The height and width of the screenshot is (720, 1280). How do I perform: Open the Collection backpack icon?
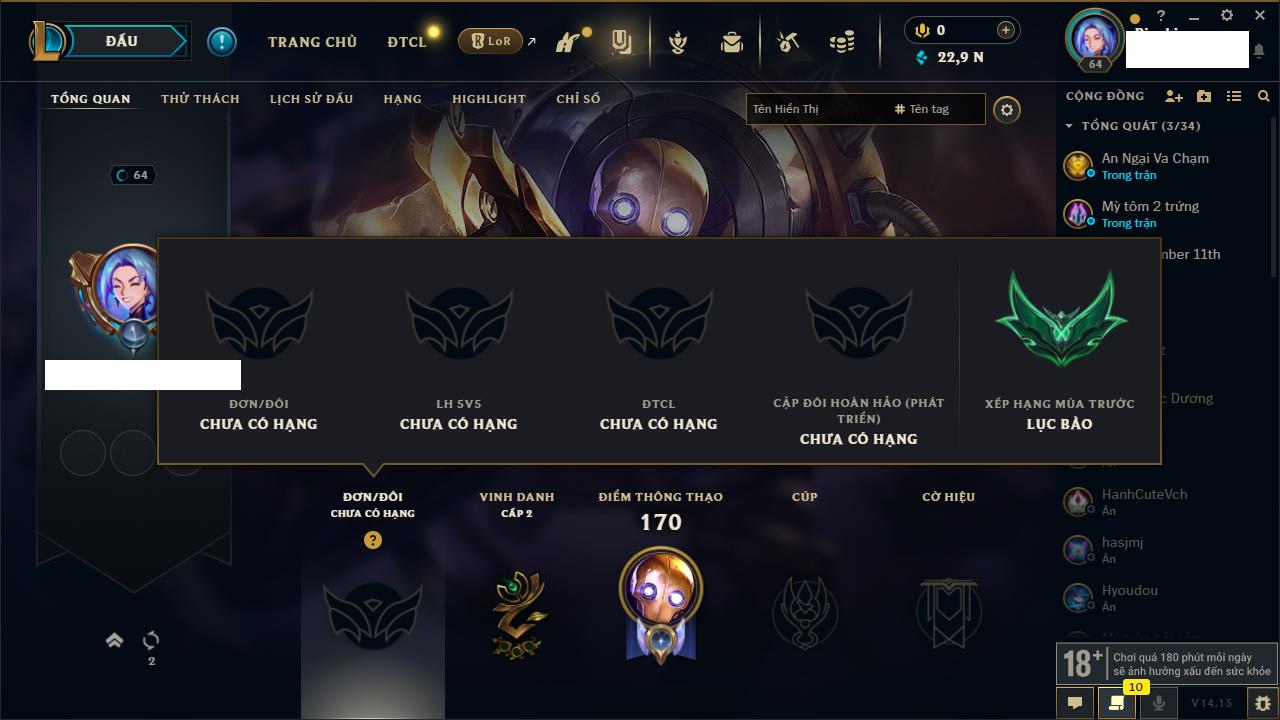732,42
